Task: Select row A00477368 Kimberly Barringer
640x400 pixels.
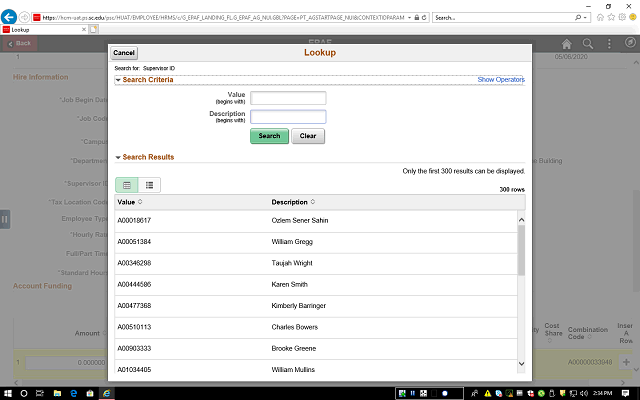Action: 316,306
